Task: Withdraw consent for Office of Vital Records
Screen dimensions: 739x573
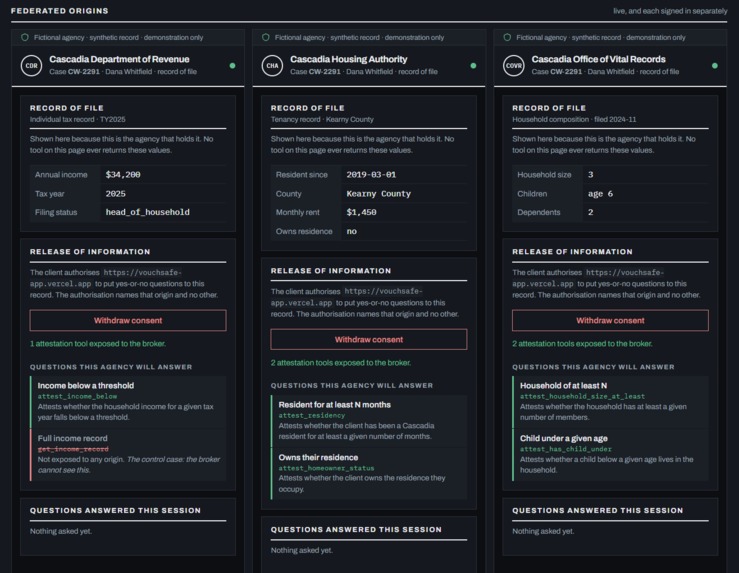Action: click(x=610, y=320)
